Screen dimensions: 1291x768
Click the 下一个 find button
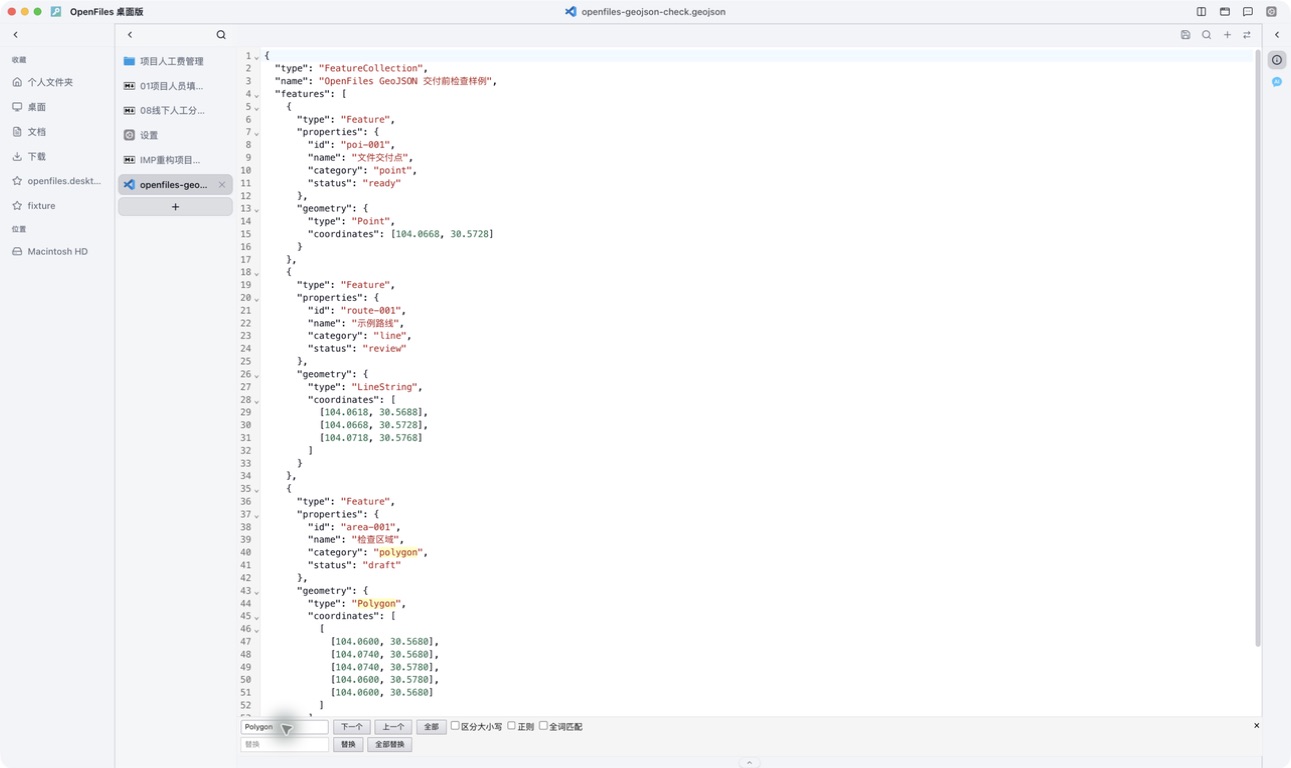coord(351,727)
